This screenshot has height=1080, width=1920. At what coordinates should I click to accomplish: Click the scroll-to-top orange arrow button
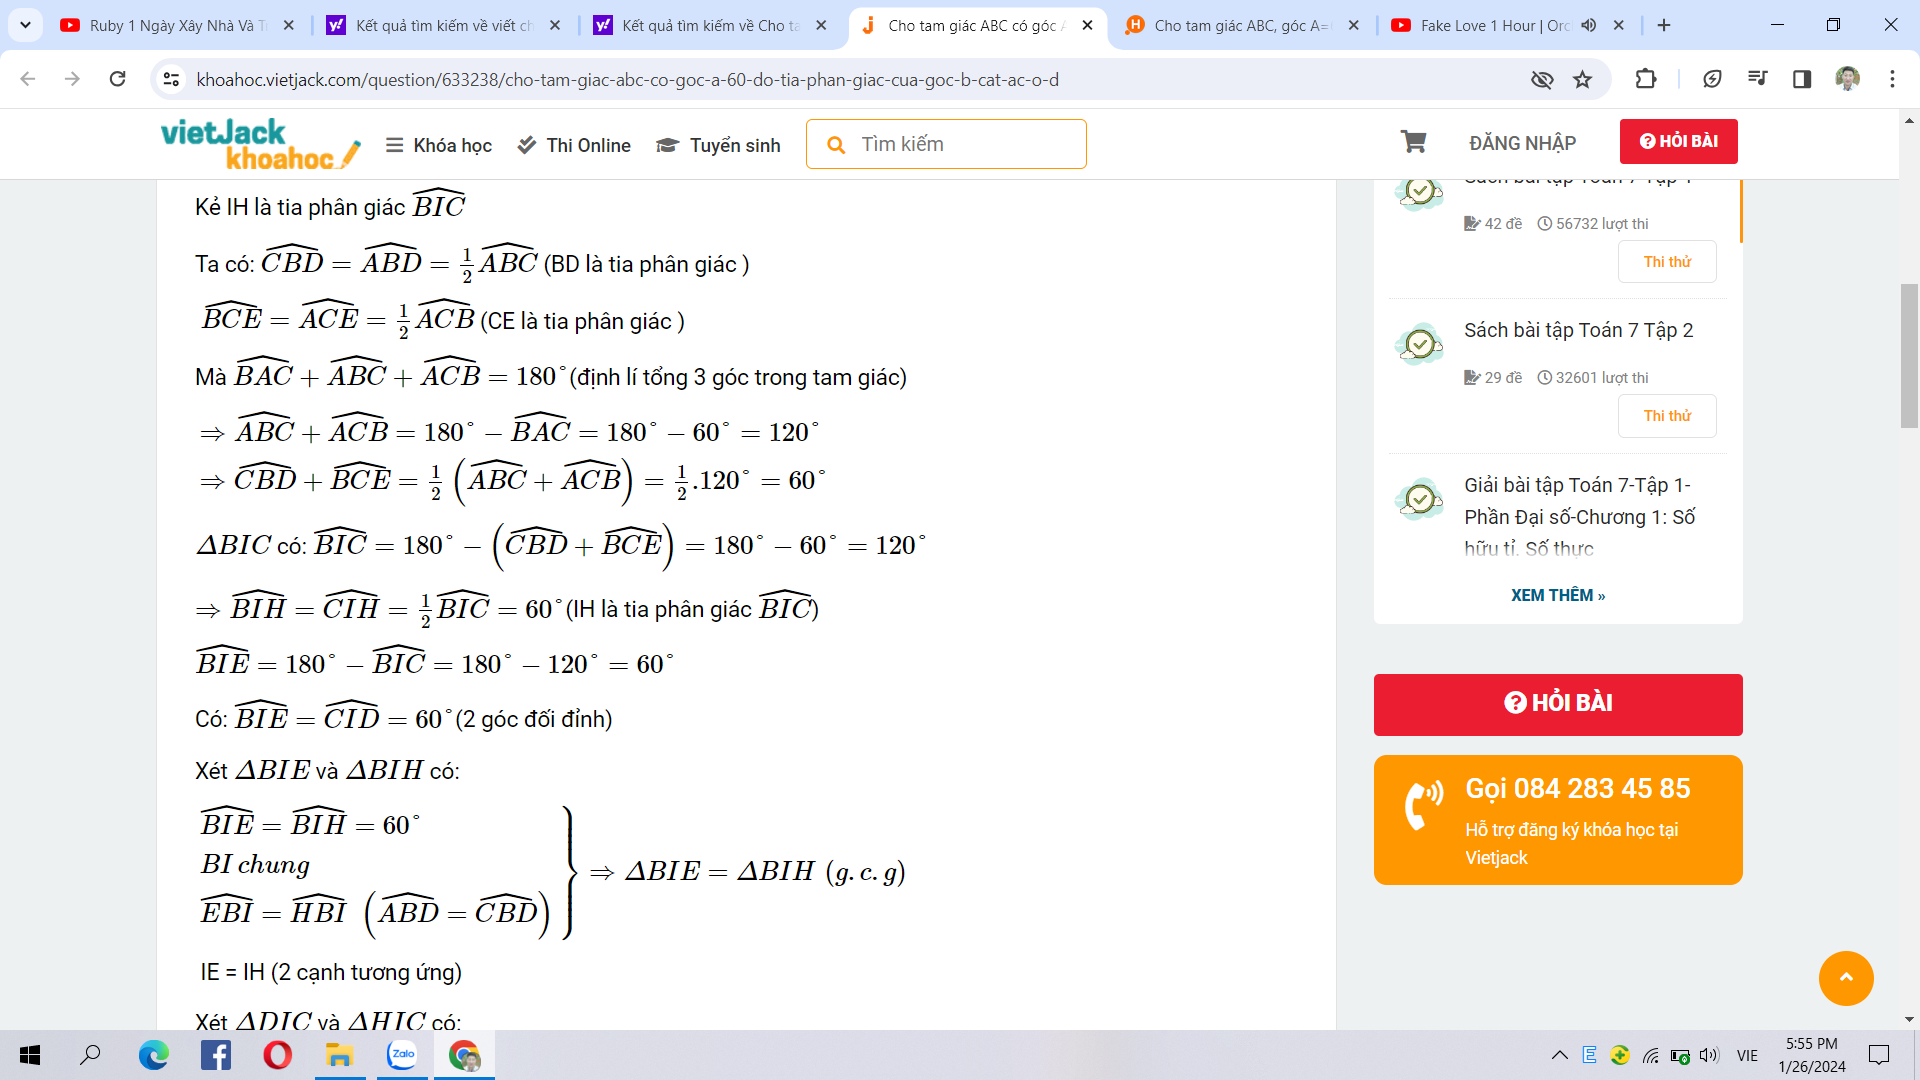pos(1845,978)
